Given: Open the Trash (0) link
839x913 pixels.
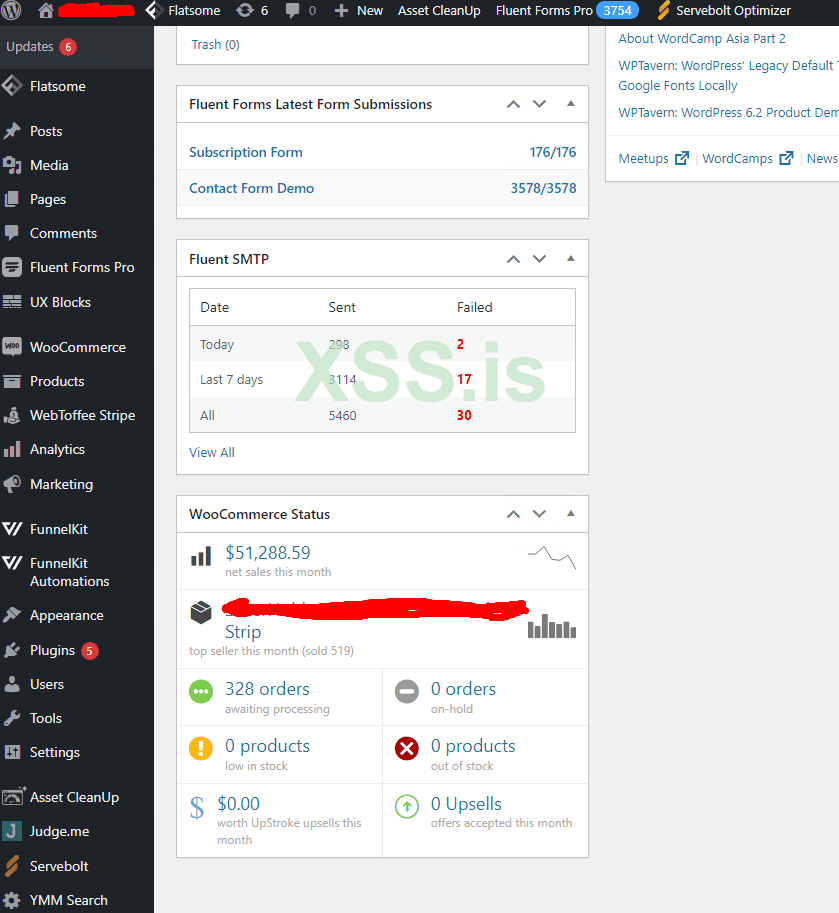Looking at the screenshot, I should pos(215,45).
